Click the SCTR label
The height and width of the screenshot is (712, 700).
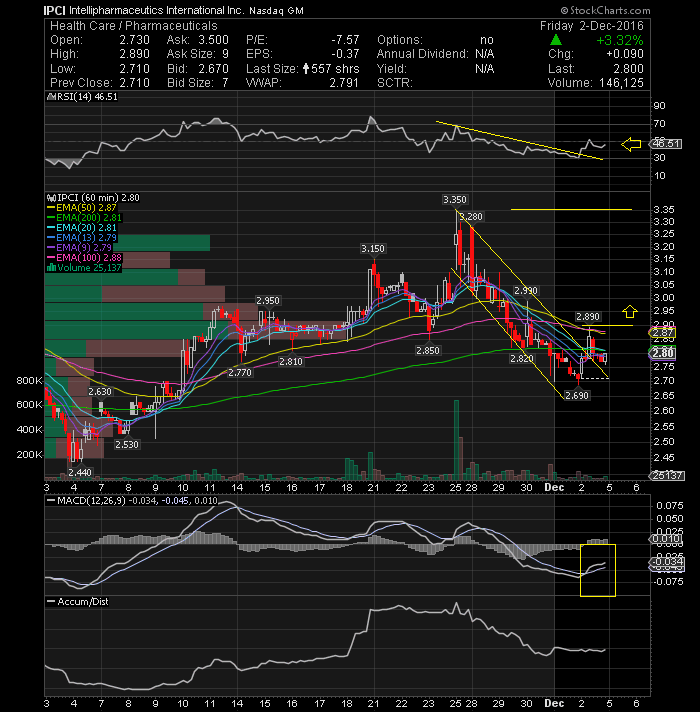point(394,83)
